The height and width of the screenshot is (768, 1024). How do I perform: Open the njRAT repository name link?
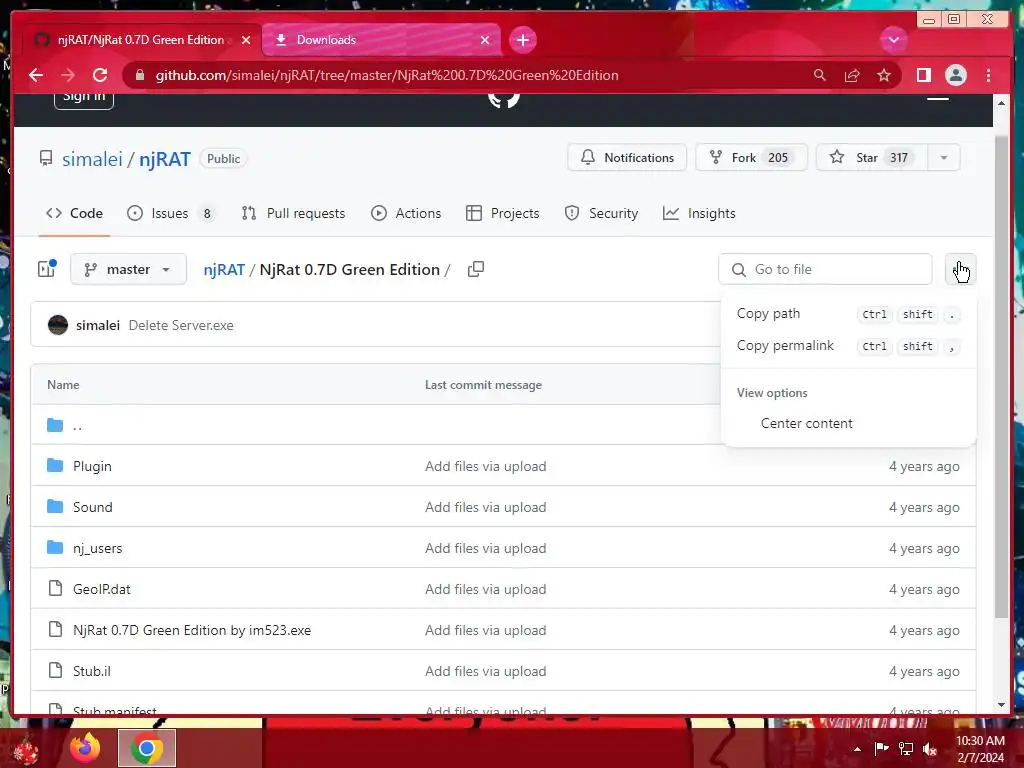165,159
